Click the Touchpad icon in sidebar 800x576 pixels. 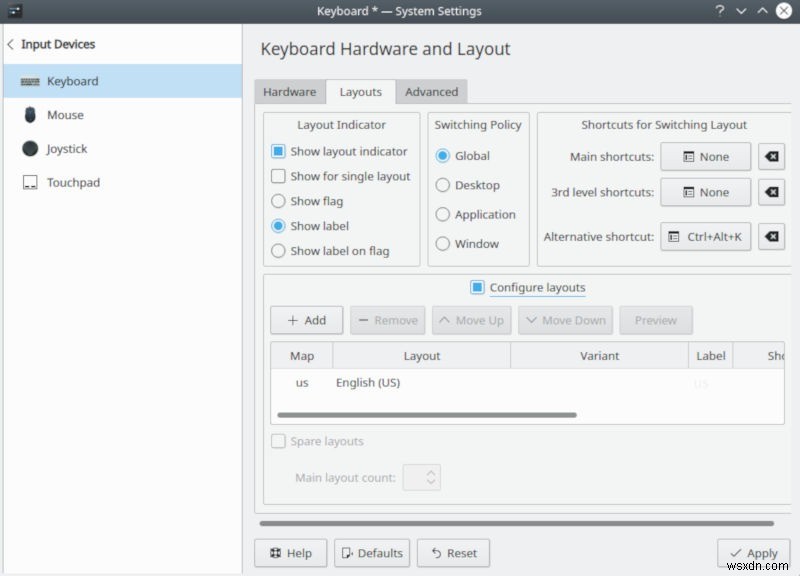(30, 183)
